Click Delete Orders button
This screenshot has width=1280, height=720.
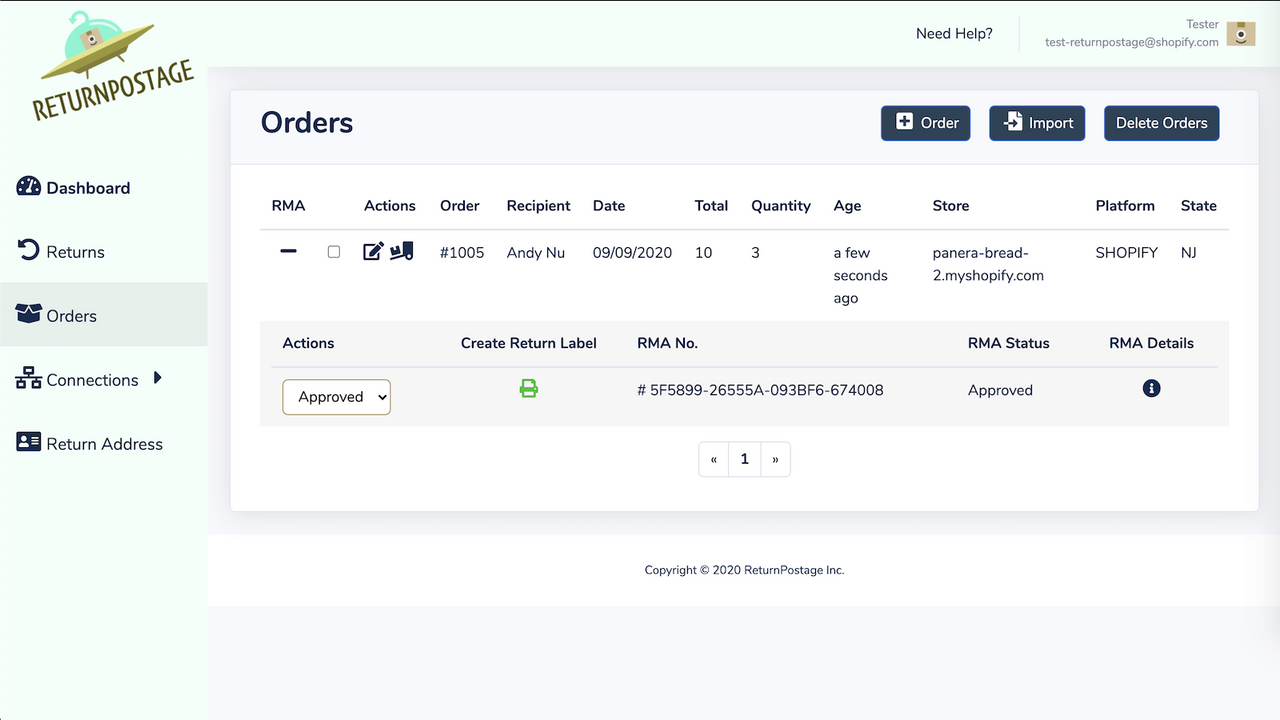pyautogui.click(x=1161, y=123)
